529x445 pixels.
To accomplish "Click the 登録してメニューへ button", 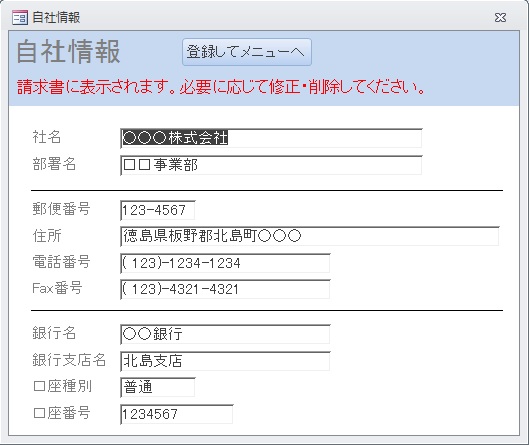I will [247, 52].
